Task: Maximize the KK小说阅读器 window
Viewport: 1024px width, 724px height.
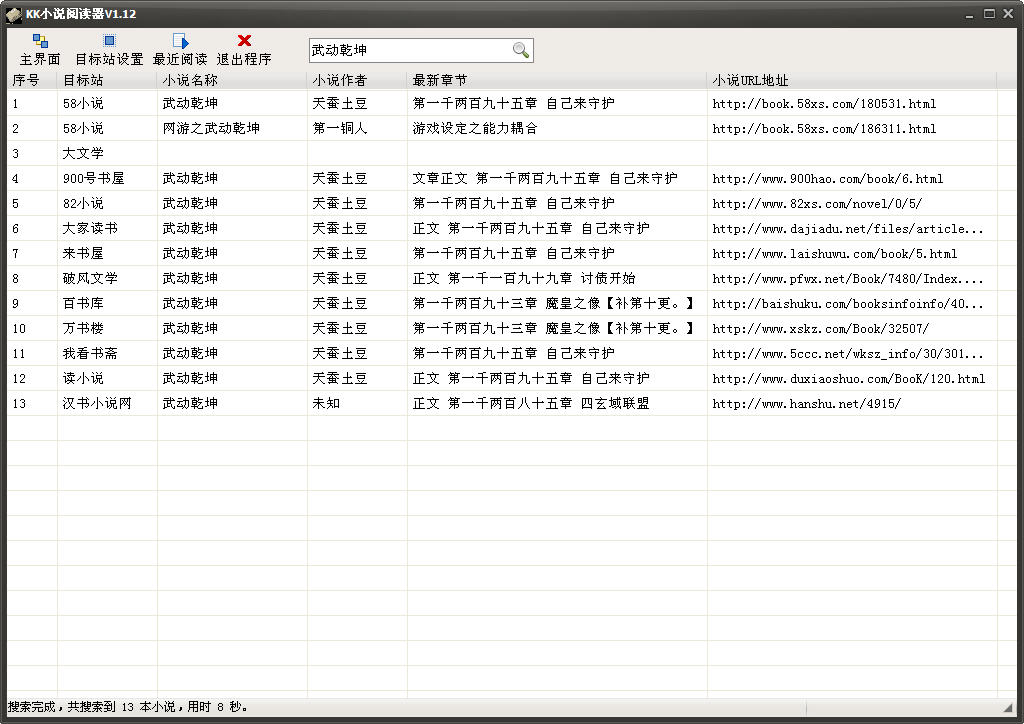Action: pyautogui.click(x=989, y=14)
